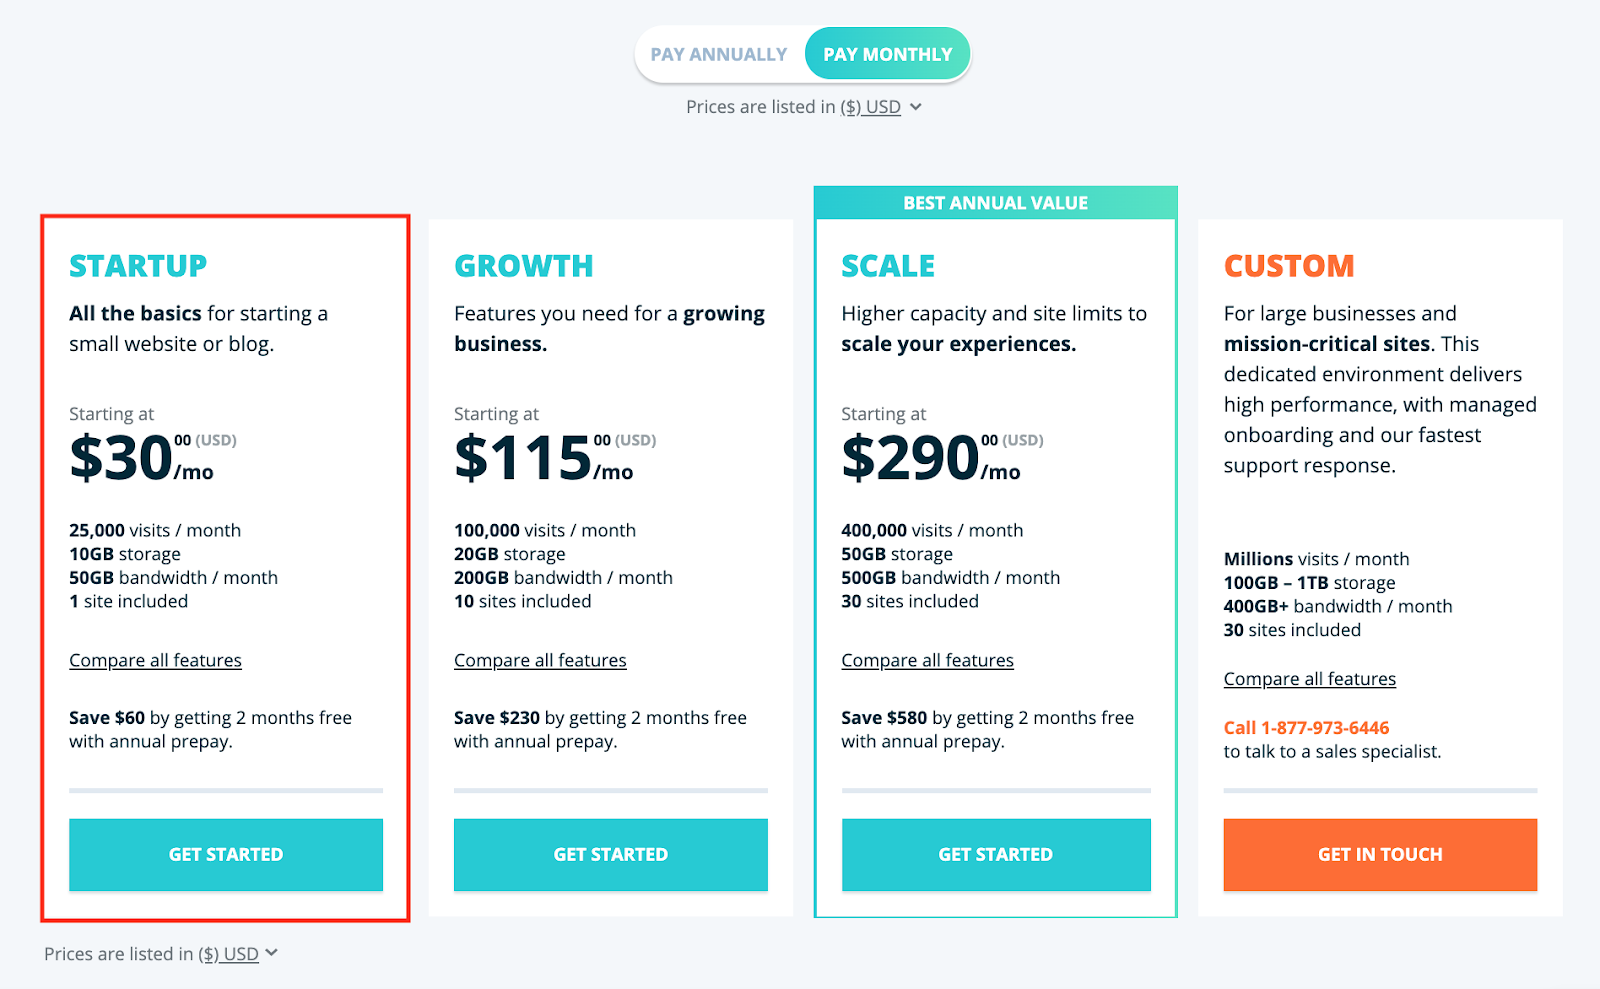Click the Custom plan heading
The width and height of the screenshot is (1600, 989).
click(x=1289, y=266)
